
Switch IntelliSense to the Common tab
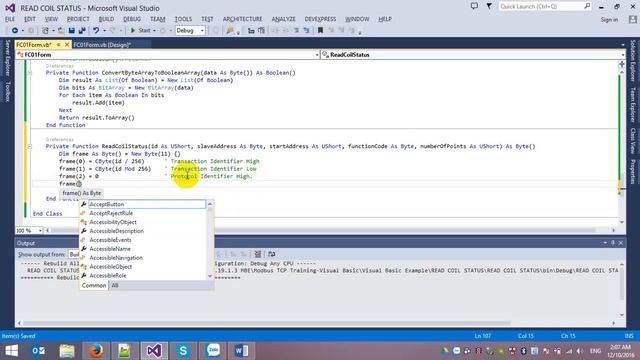[94, 285]
